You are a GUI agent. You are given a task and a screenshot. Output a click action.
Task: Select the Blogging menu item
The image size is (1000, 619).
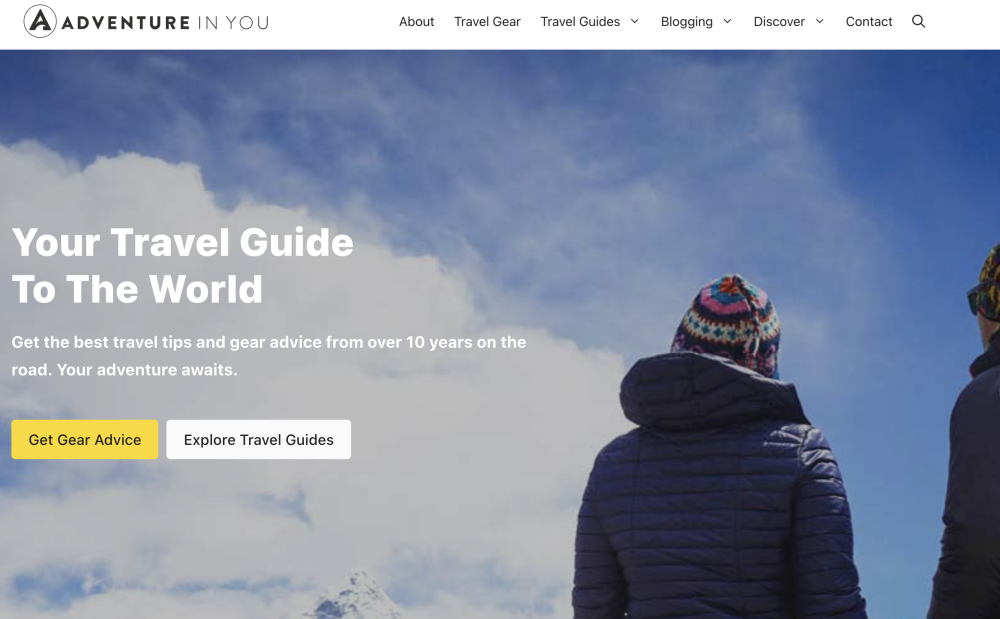(687, 22)
